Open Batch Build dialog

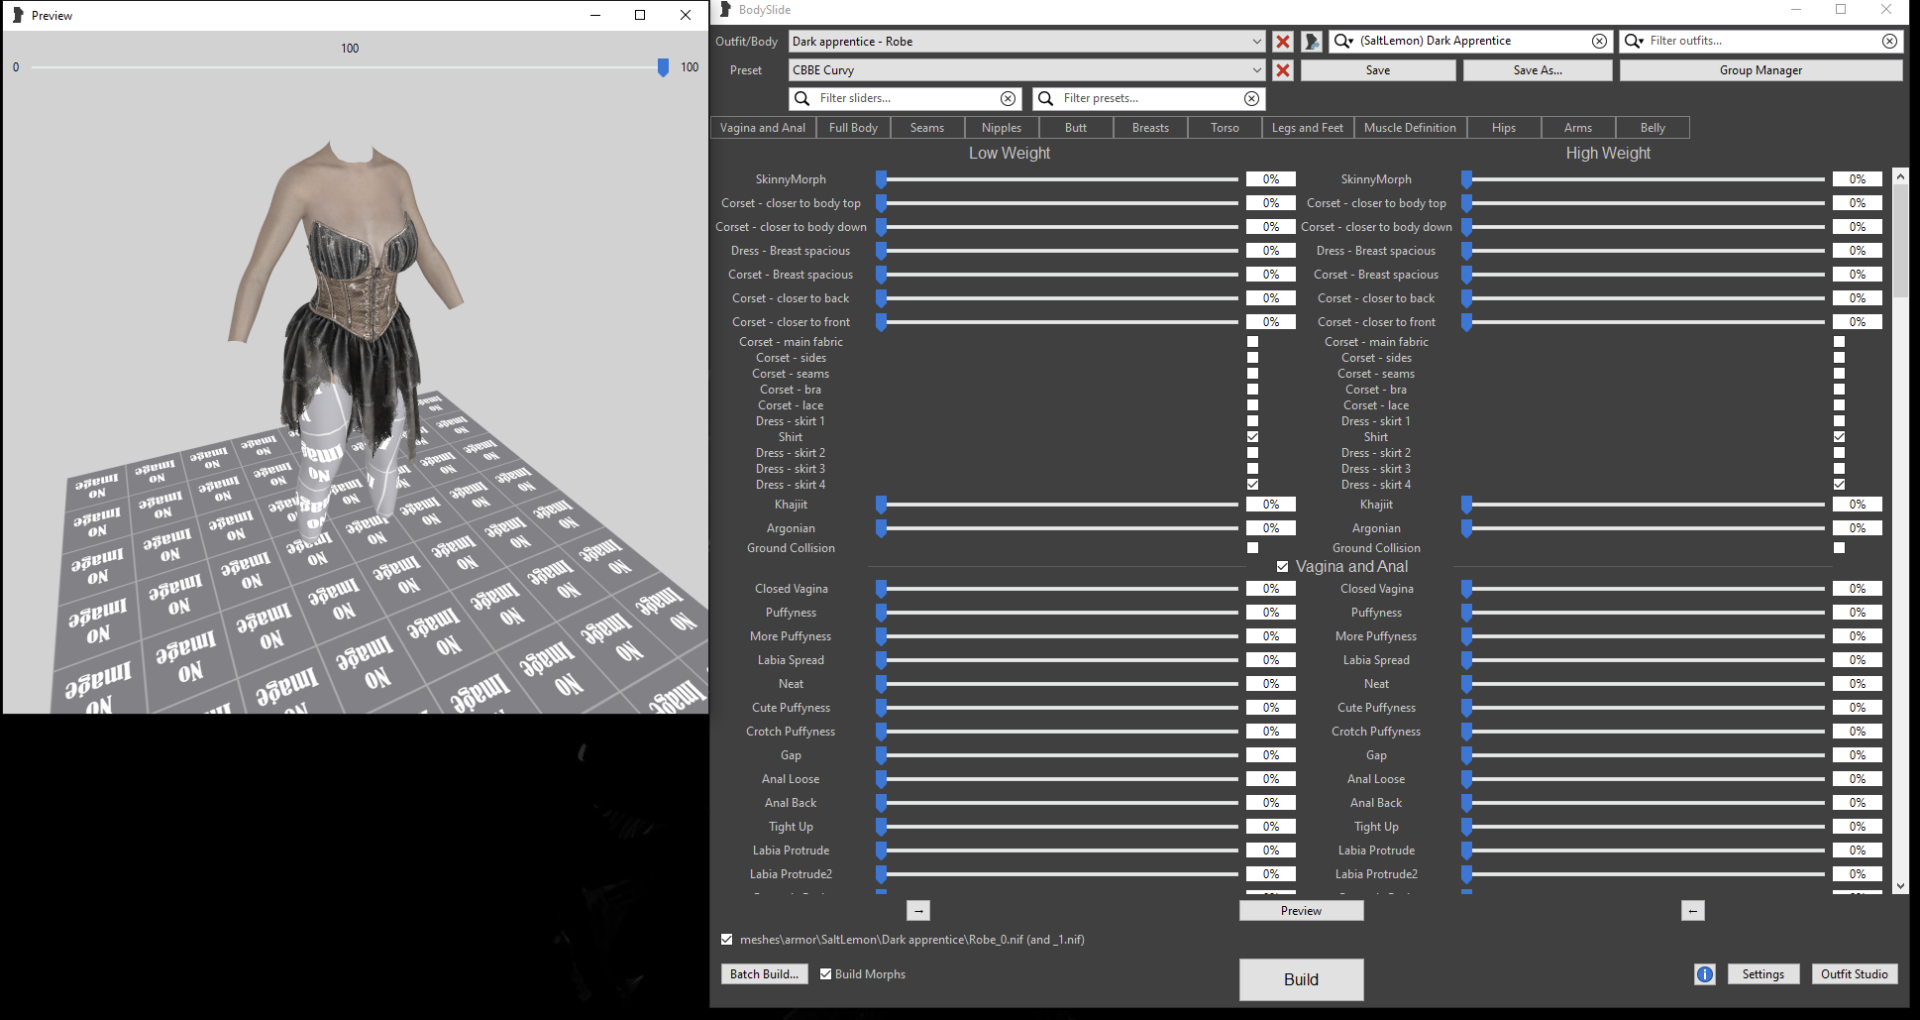click(764, 974)
